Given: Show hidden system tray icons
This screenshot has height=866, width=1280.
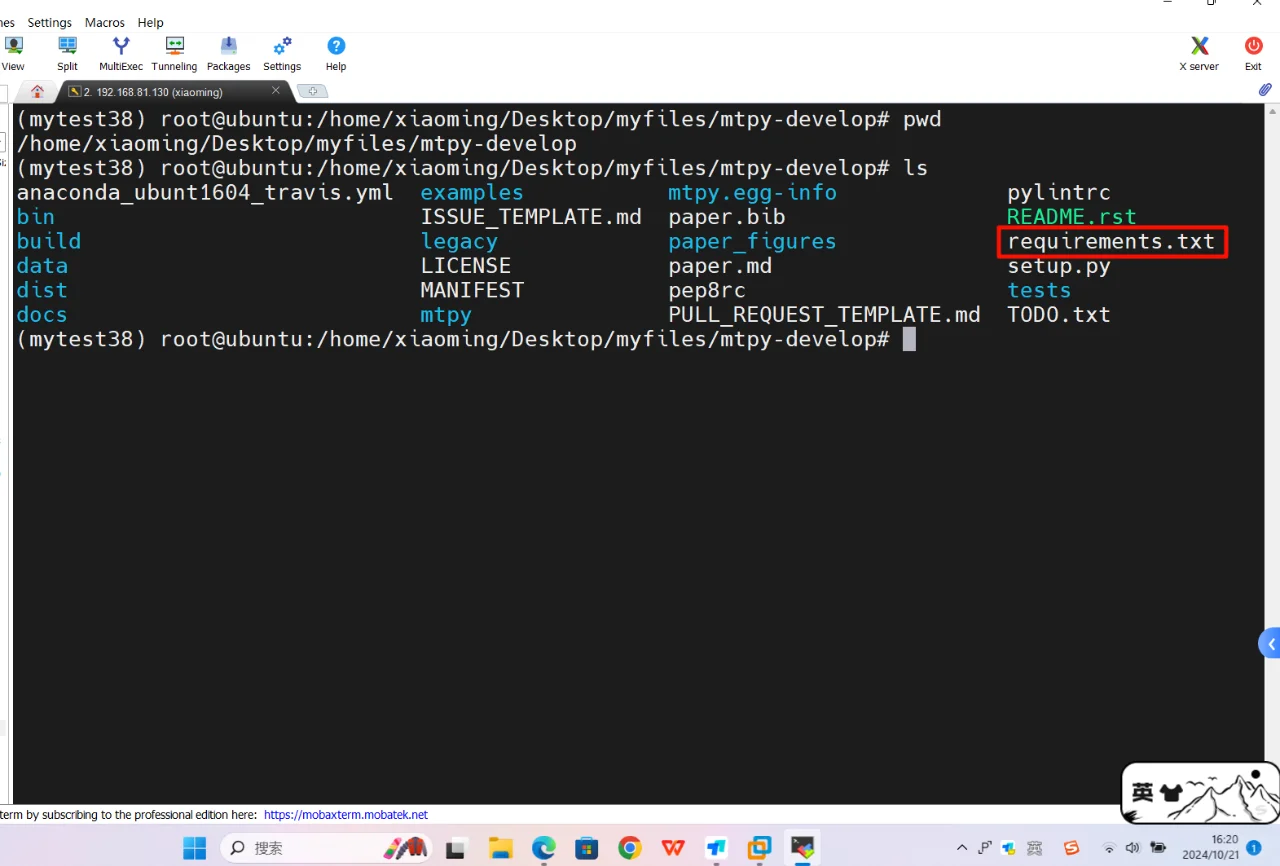Looking at the screenshot, I should [962, 848].
